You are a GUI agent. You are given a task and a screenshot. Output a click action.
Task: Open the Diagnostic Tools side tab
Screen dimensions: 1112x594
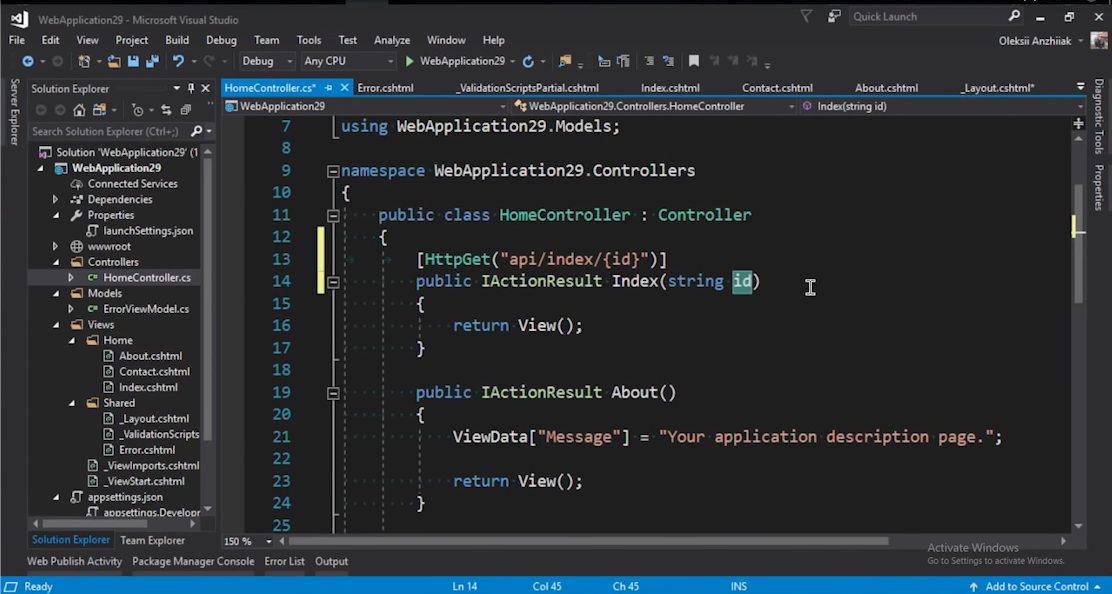[x=1099, y=117]
